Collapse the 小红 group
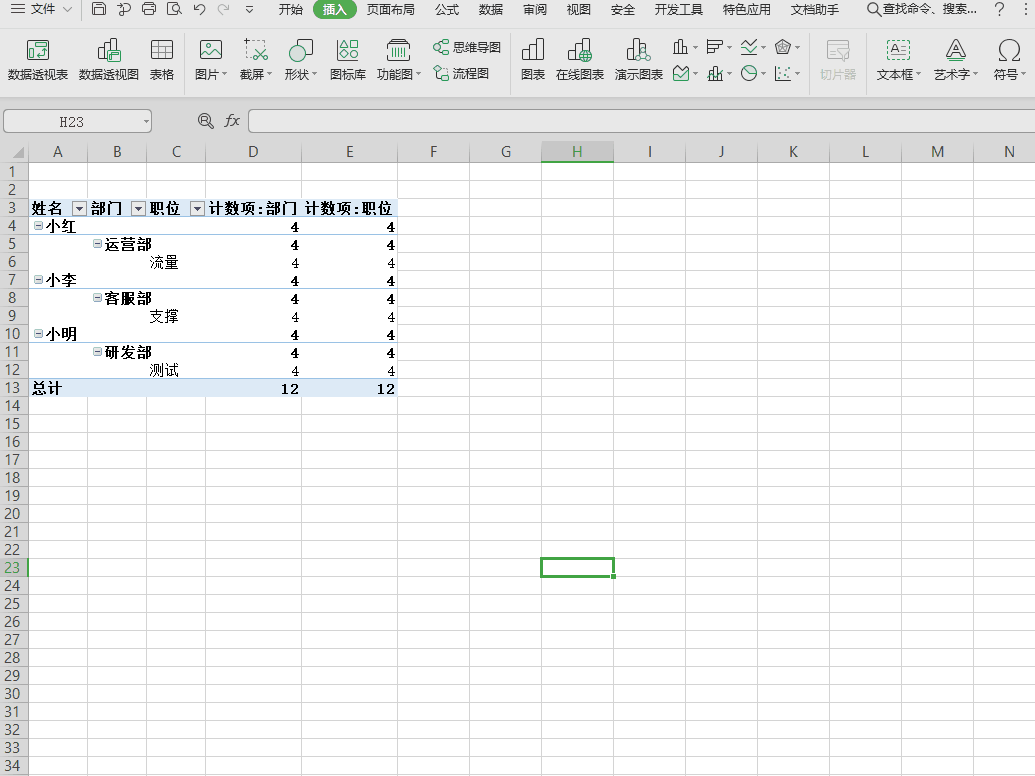Viewport: 1035px width, 776px height. click(x=38, y=226)
